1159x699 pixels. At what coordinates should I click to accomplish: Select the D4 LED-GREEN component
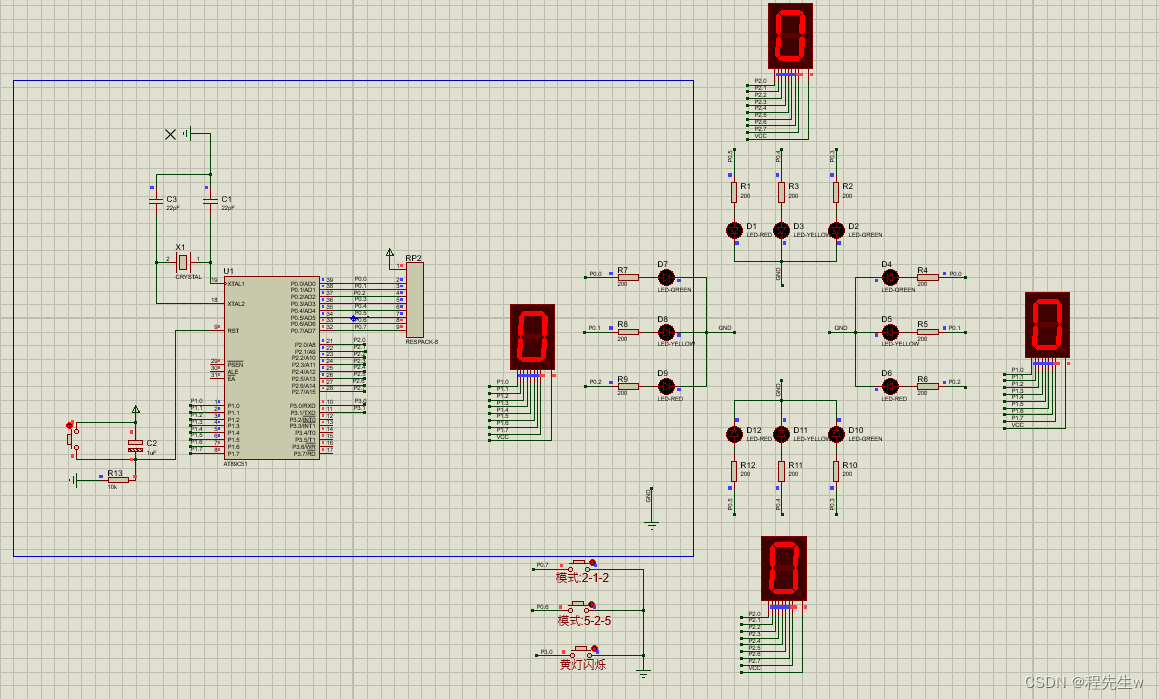tap(890, 277)
